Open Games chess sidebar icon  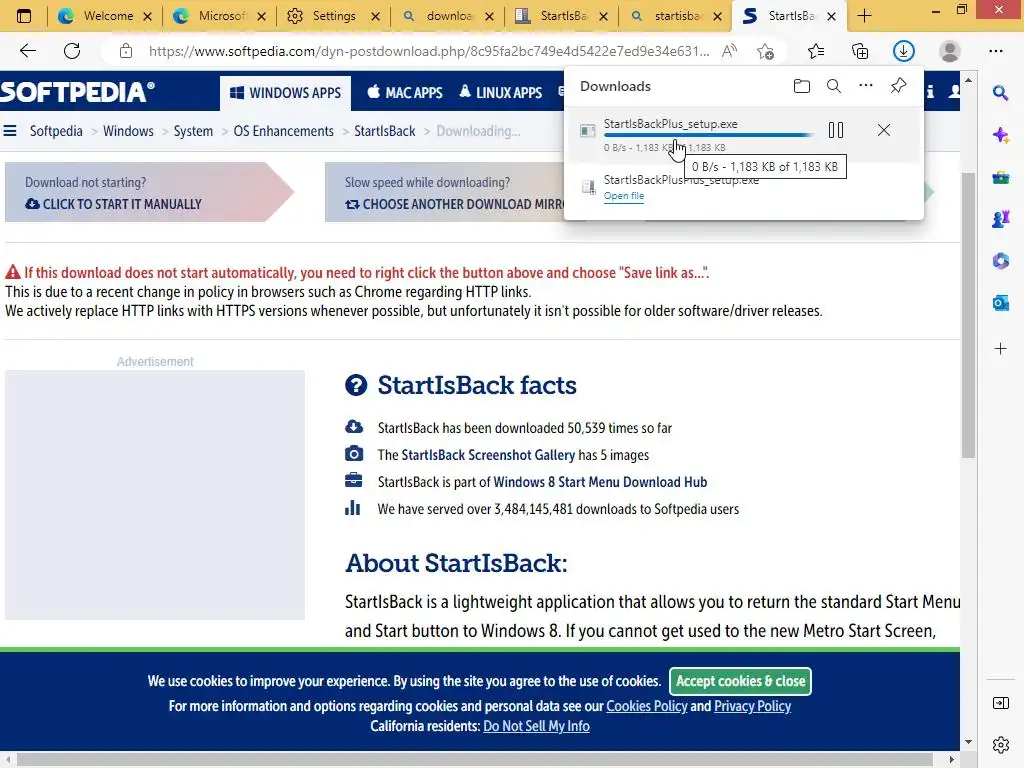1000,219
